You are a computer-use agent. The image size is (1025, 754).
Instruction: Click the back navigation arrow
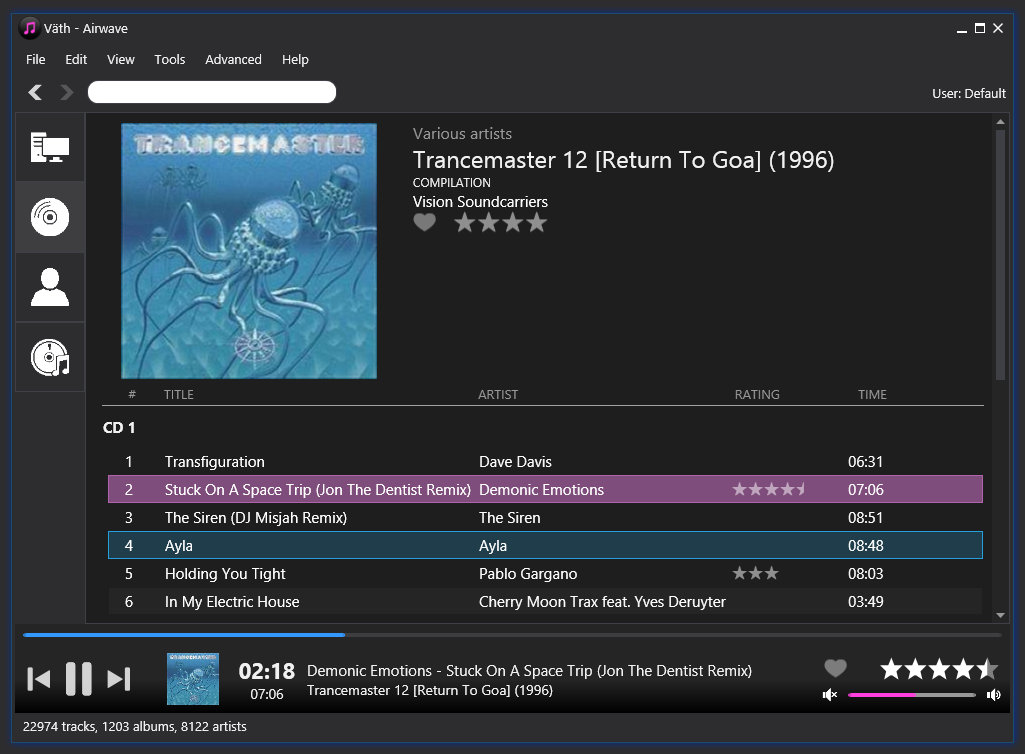(35, 93)
